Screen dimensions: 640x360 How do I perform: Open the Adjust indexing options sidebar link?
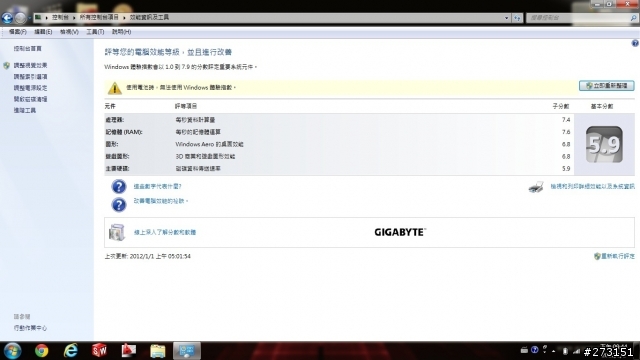30,77
